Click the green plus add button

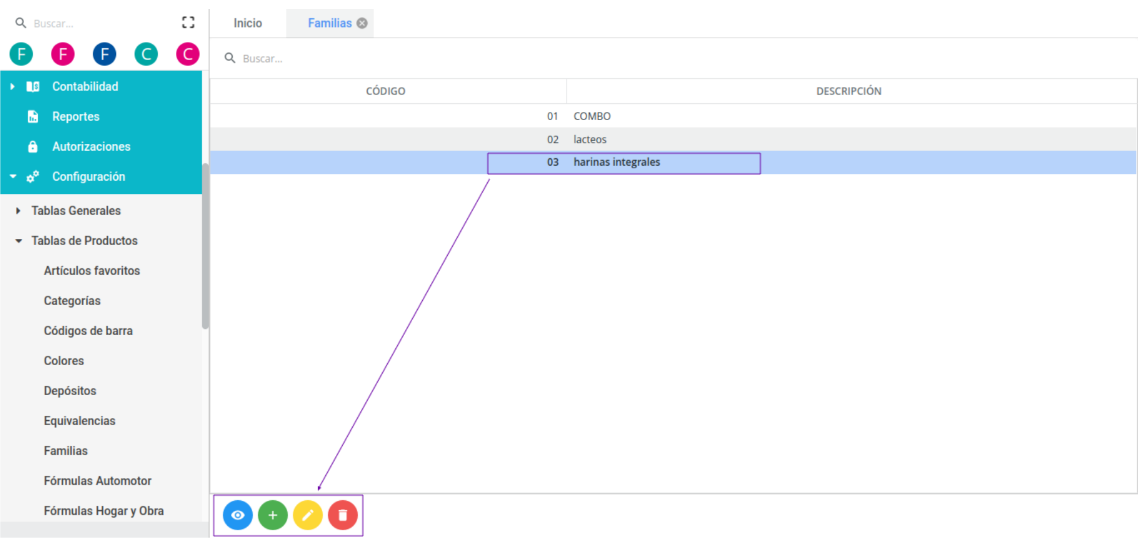point(273,515)
